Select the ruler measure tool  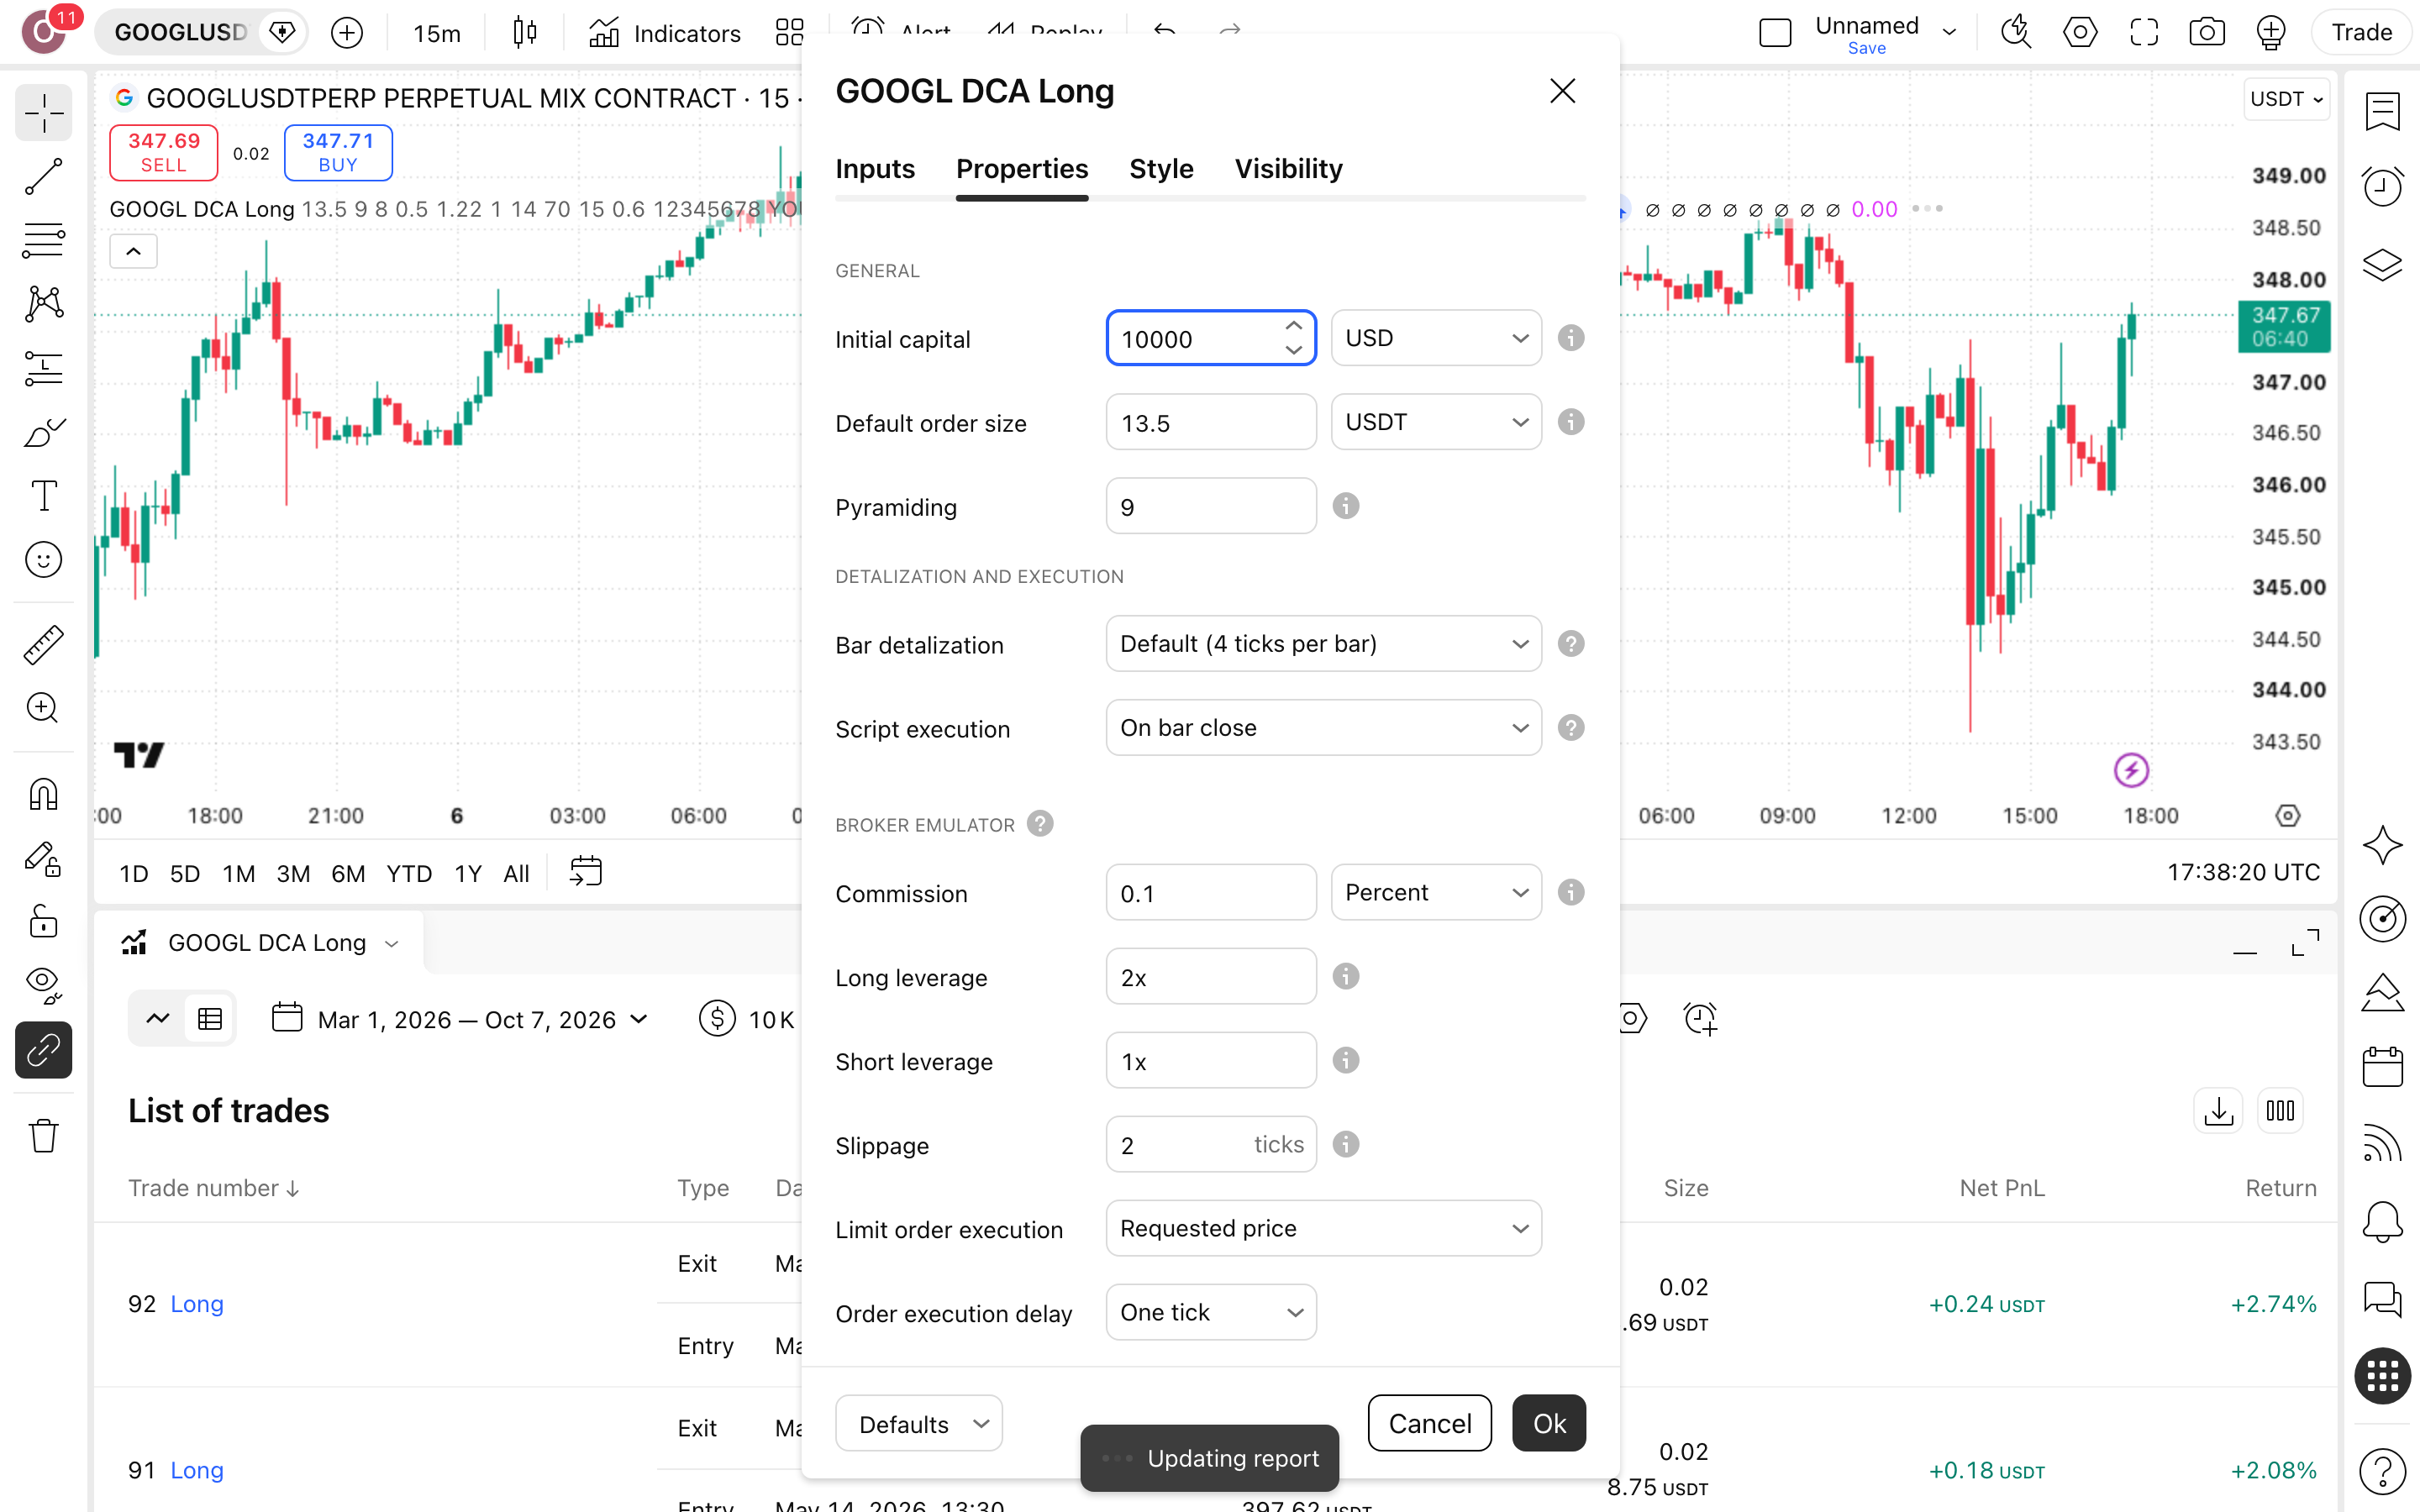click(x=43, y=645)
